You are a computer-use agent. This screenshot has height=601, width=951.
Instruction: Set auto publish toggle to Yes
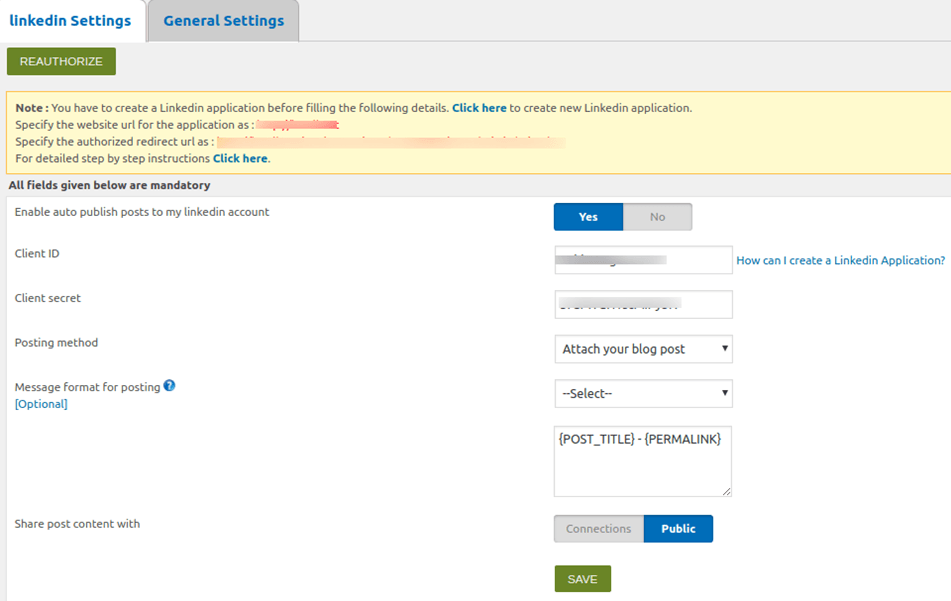click(x=588, y=217)
